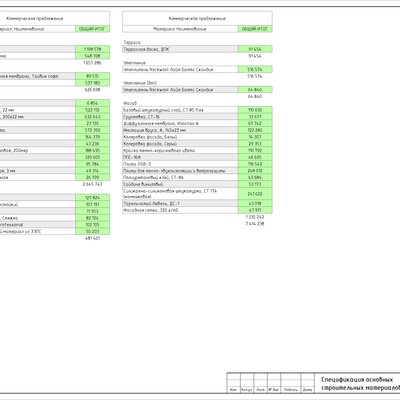400x400 pixels.
Task: Select the "Террасная доска, ДПК" row
Action: coord(197,49)
